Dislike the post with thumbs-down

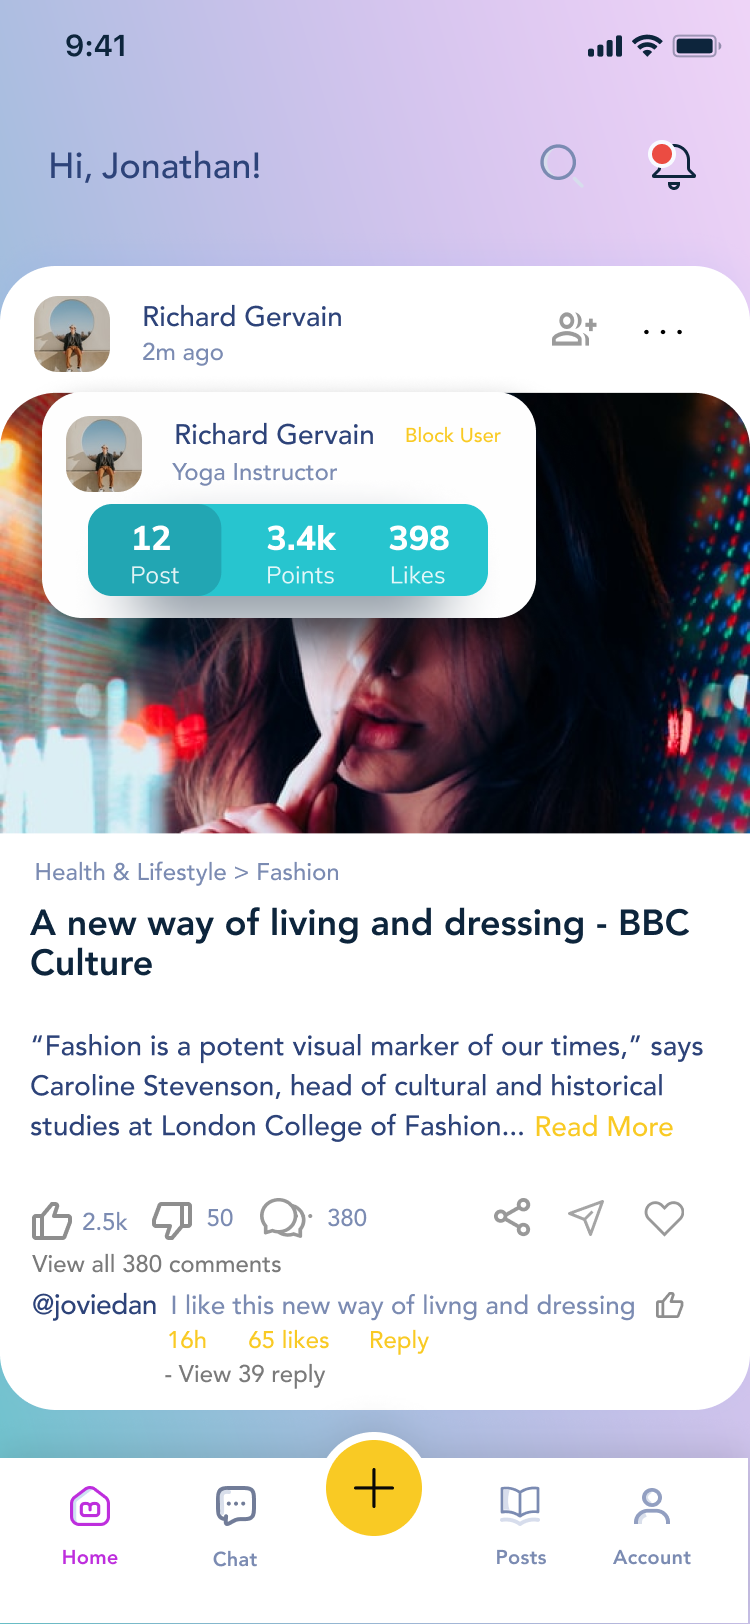tap(172, 1219)
